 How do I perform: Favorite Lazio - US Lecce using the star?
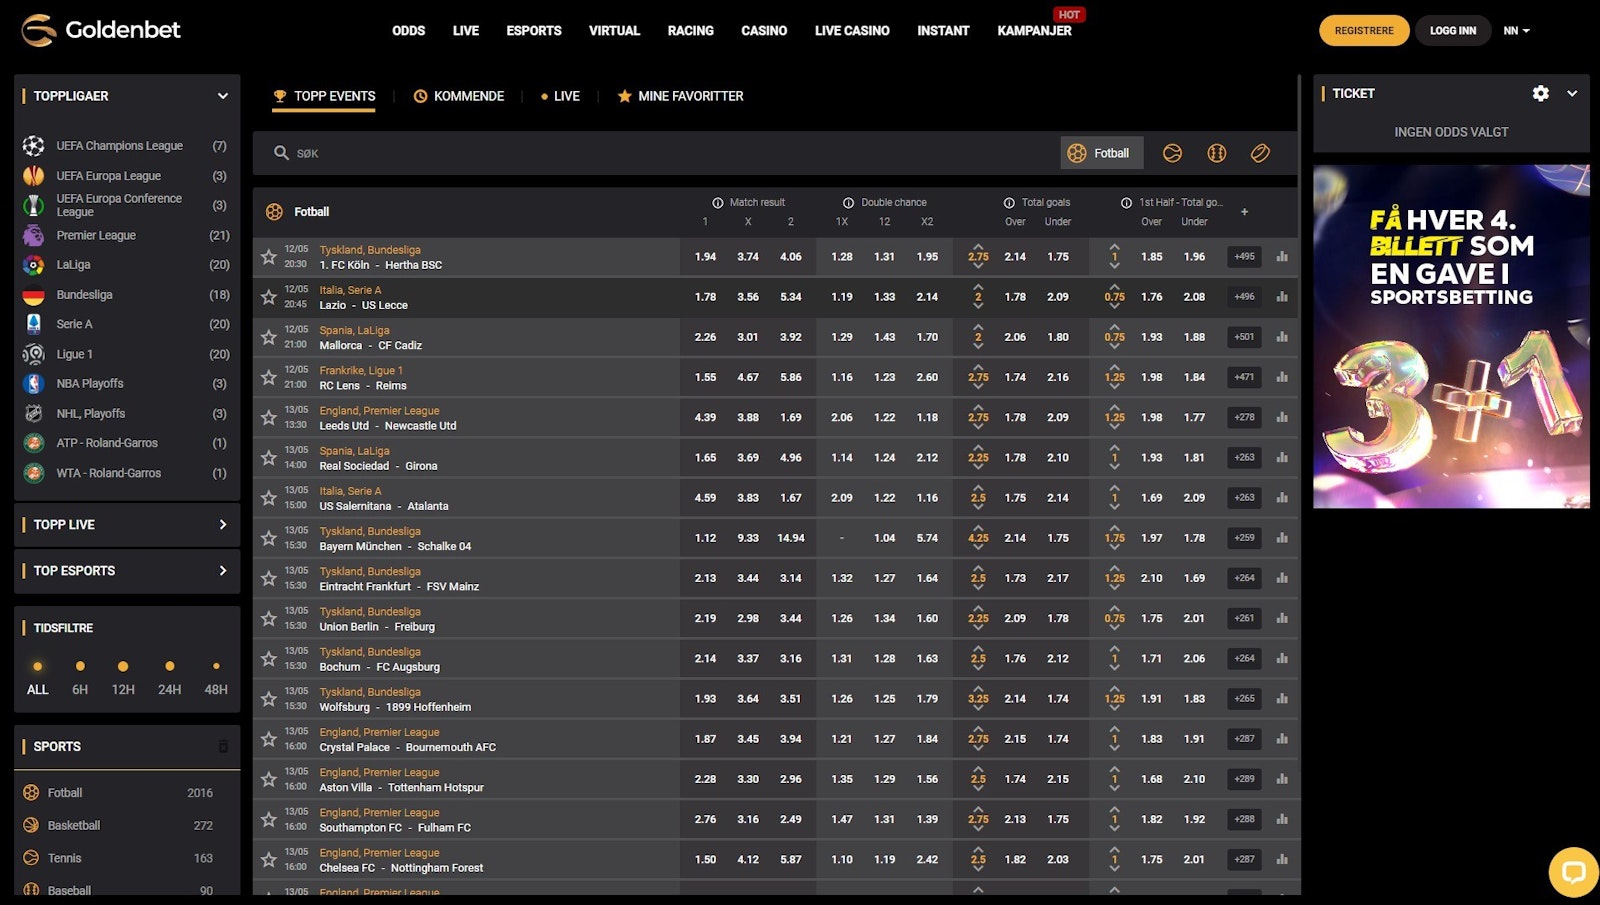point(268,297)
